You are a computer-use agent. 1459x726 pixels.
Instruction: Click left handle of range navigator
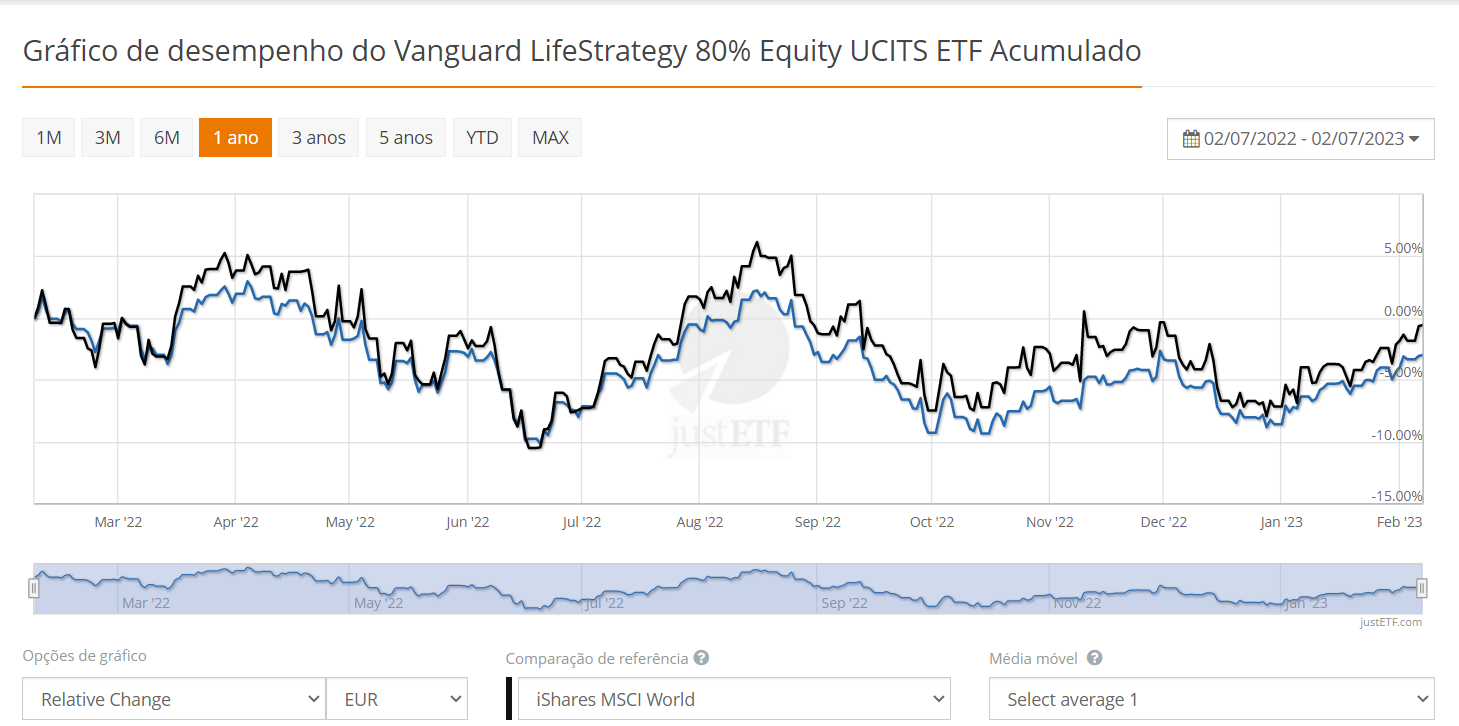click(34, 588)
